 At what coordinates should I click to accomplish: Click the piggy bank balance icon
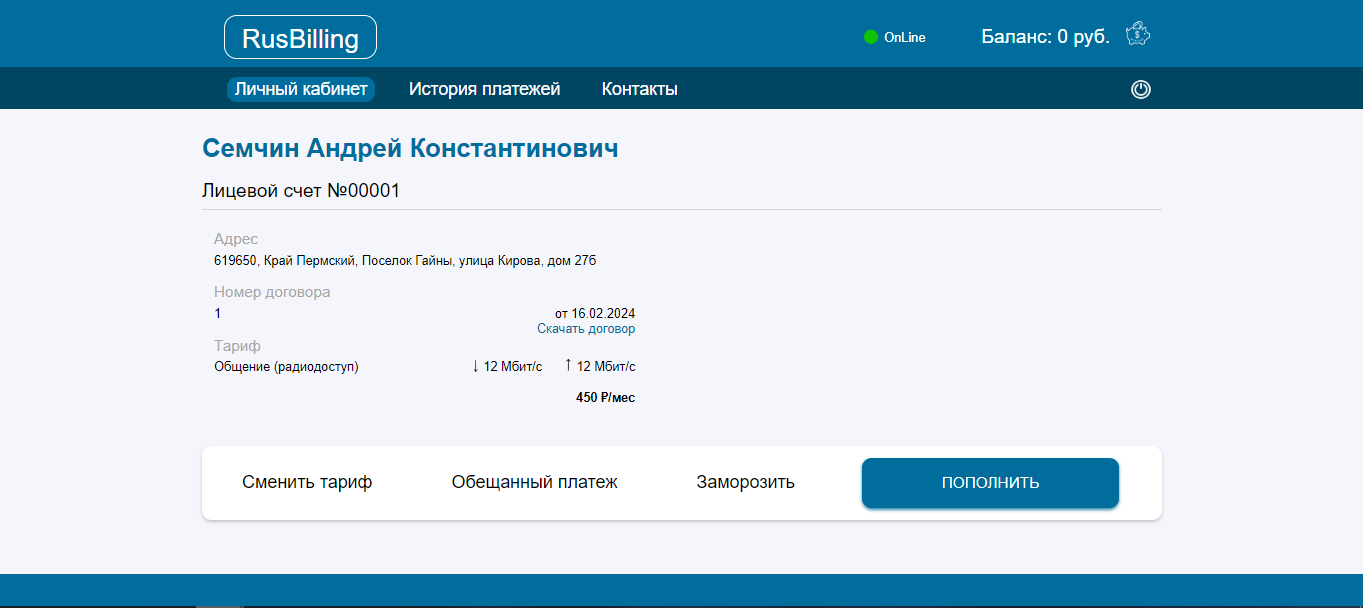coord(1138,35)
